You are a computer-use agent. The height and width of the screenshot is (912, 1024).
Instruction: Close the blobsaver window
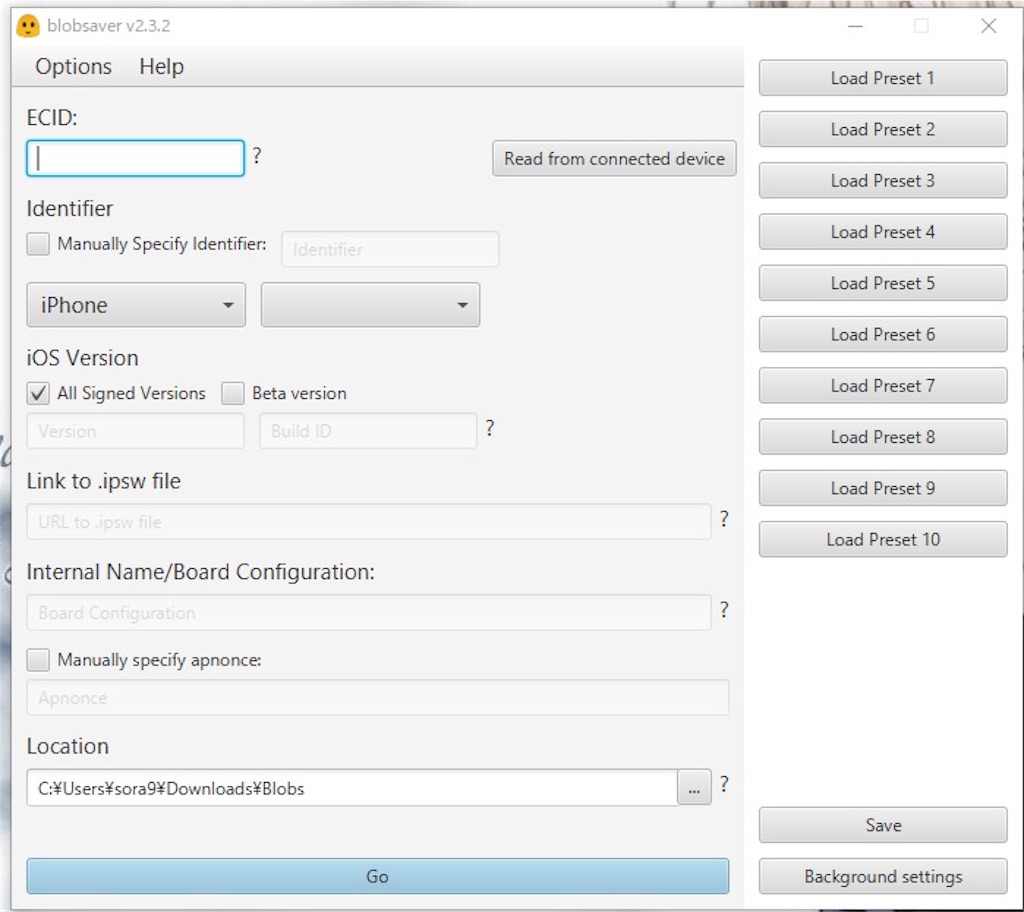989,26
